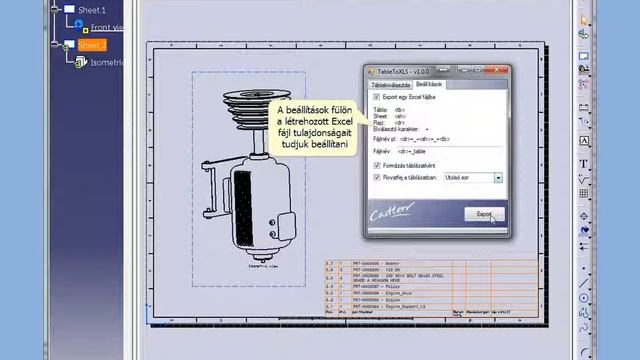Select Sheet.1 label in tree

[92, 10]
